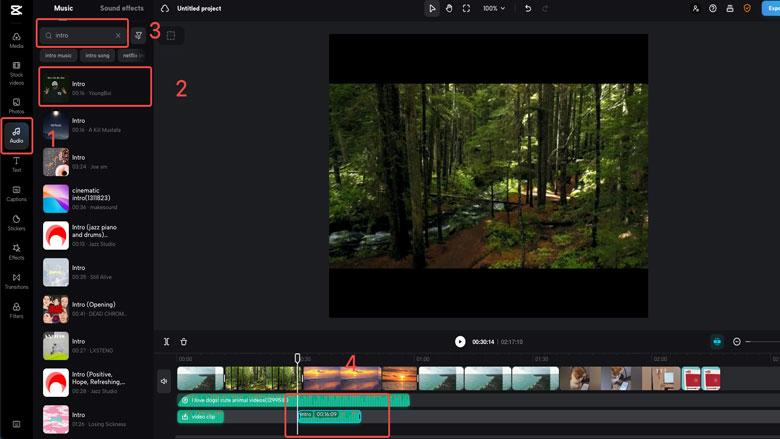The image size is (780, 439).
Task: Rename the Untitled project title
Action: point(199,8)
